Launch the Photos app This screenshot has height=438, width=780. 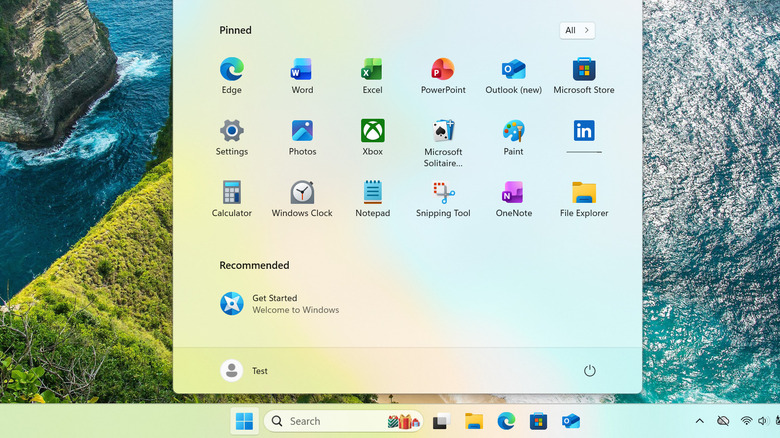(302, 137)
